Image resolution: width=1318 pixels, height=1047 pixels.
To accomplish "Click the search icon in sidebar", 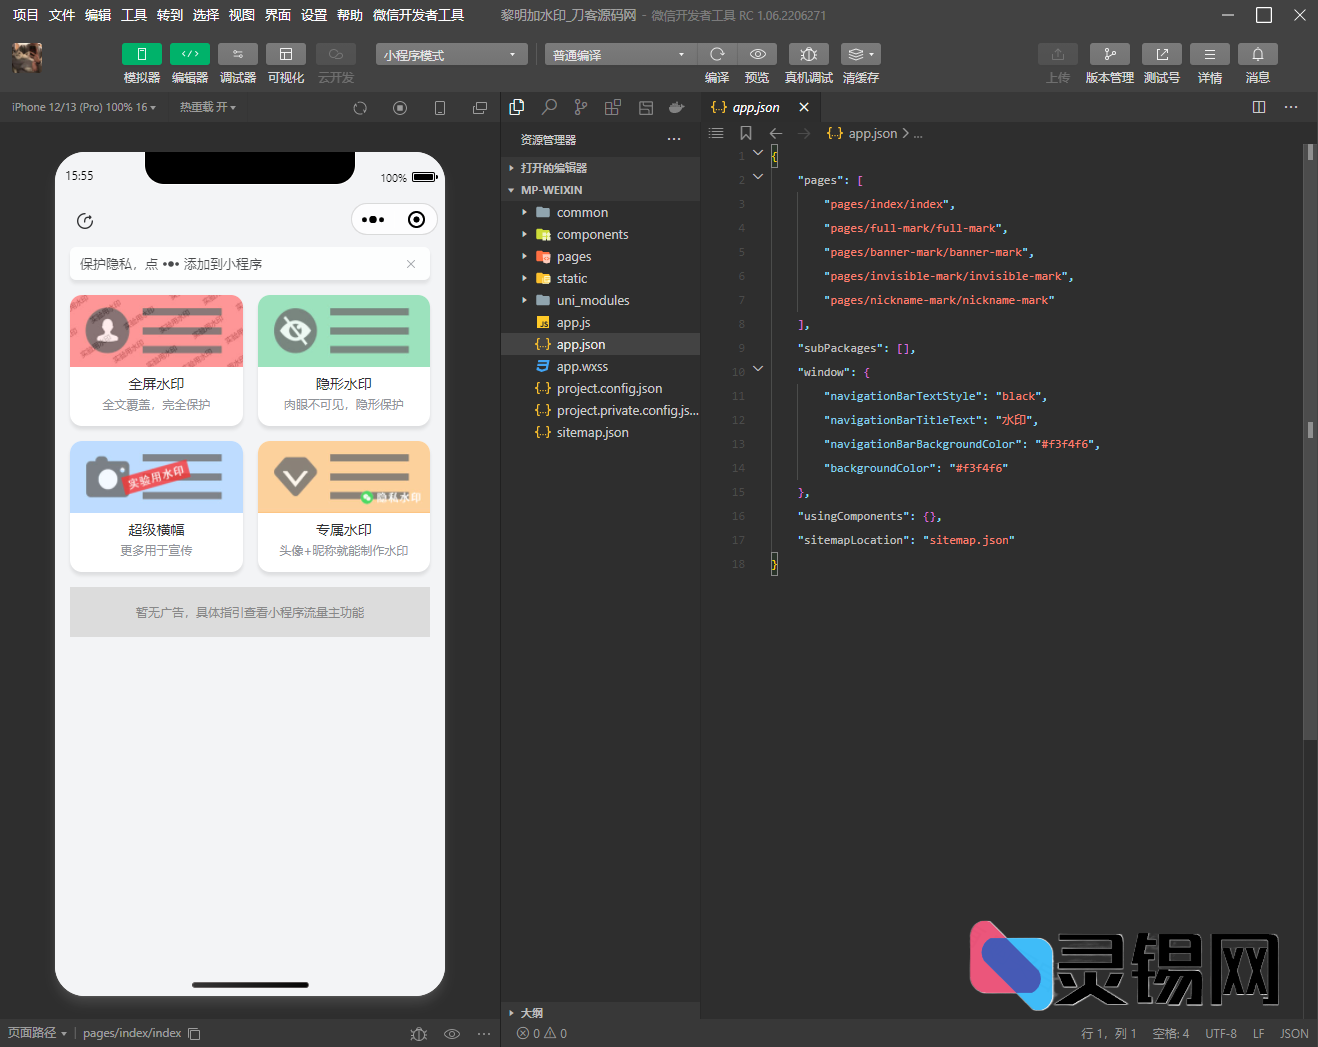I will [x=549, y=107].
